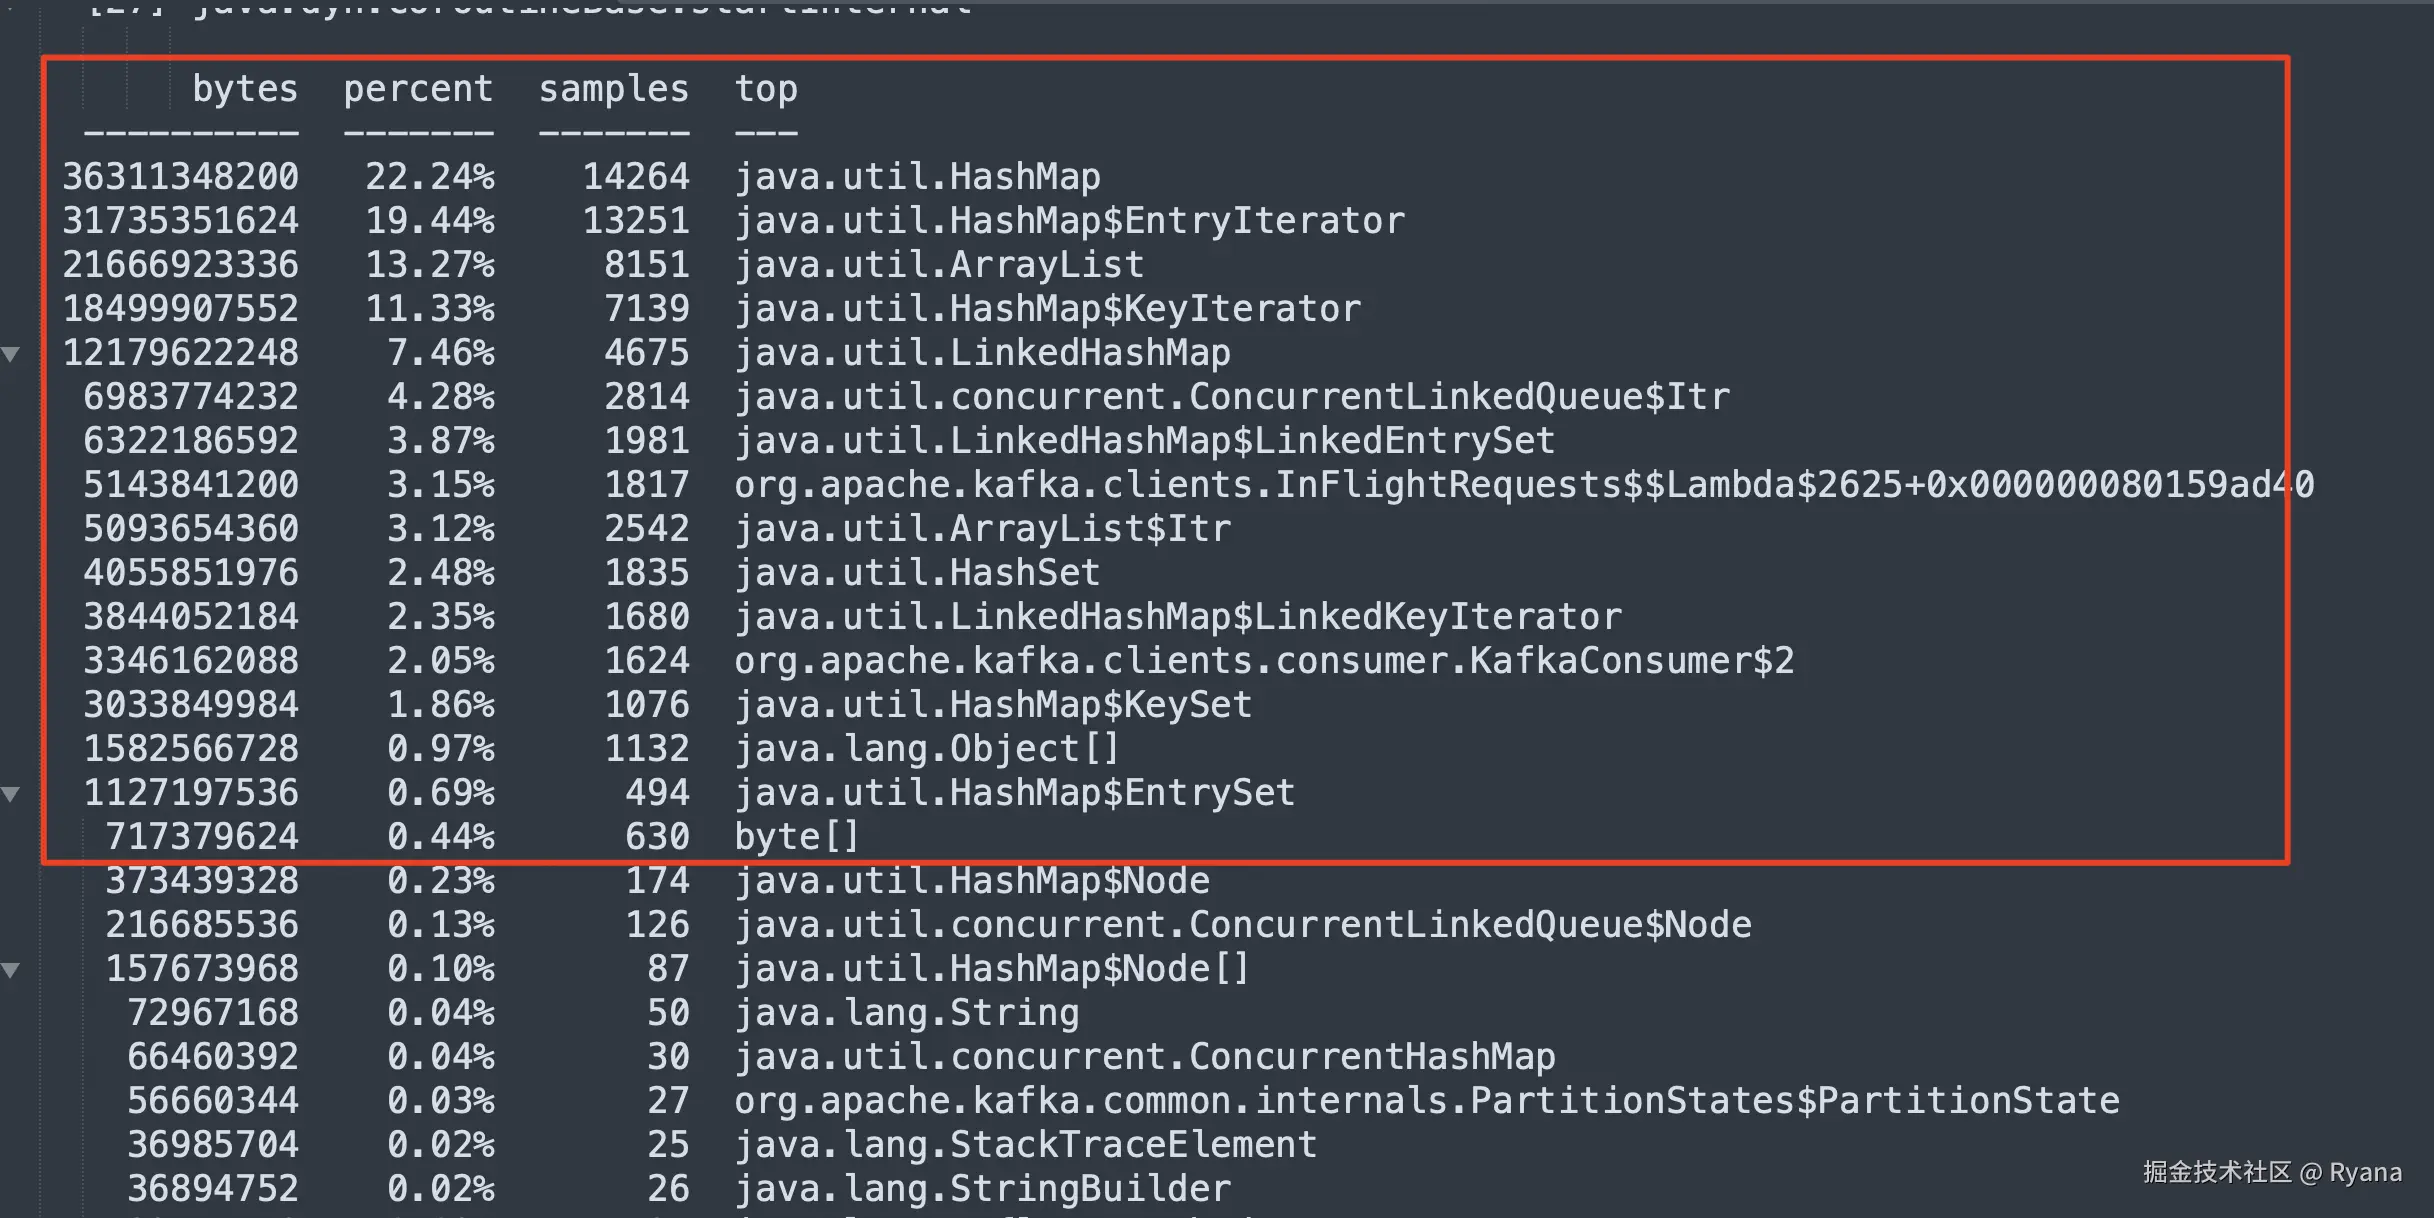Select the PartitionStates$PartitionState line

click(x=1426, y=1101)
